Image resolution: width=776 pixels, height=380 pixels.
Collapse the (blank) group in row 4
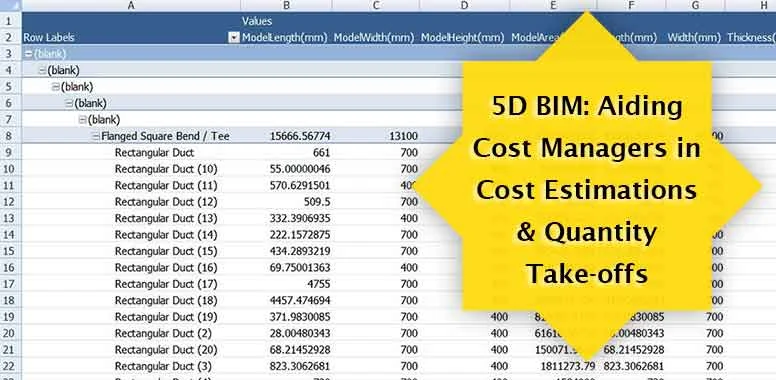click(x=43, y=70)
